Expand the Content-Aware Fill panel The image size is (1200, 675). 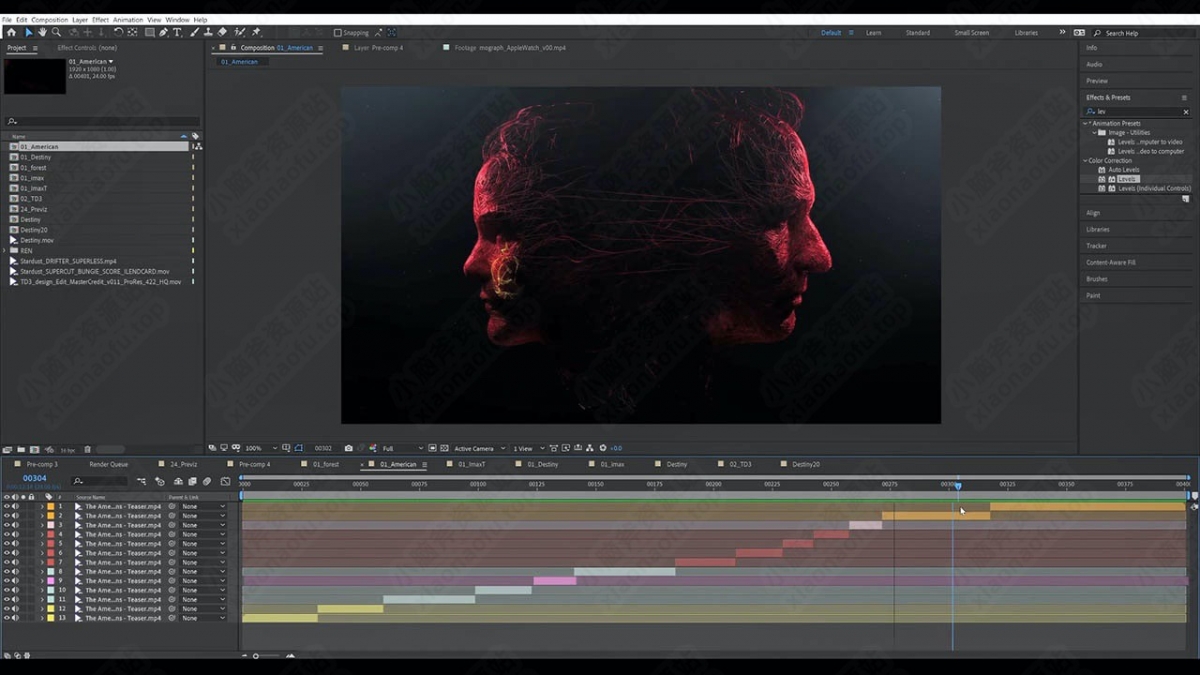(1111, 262)
